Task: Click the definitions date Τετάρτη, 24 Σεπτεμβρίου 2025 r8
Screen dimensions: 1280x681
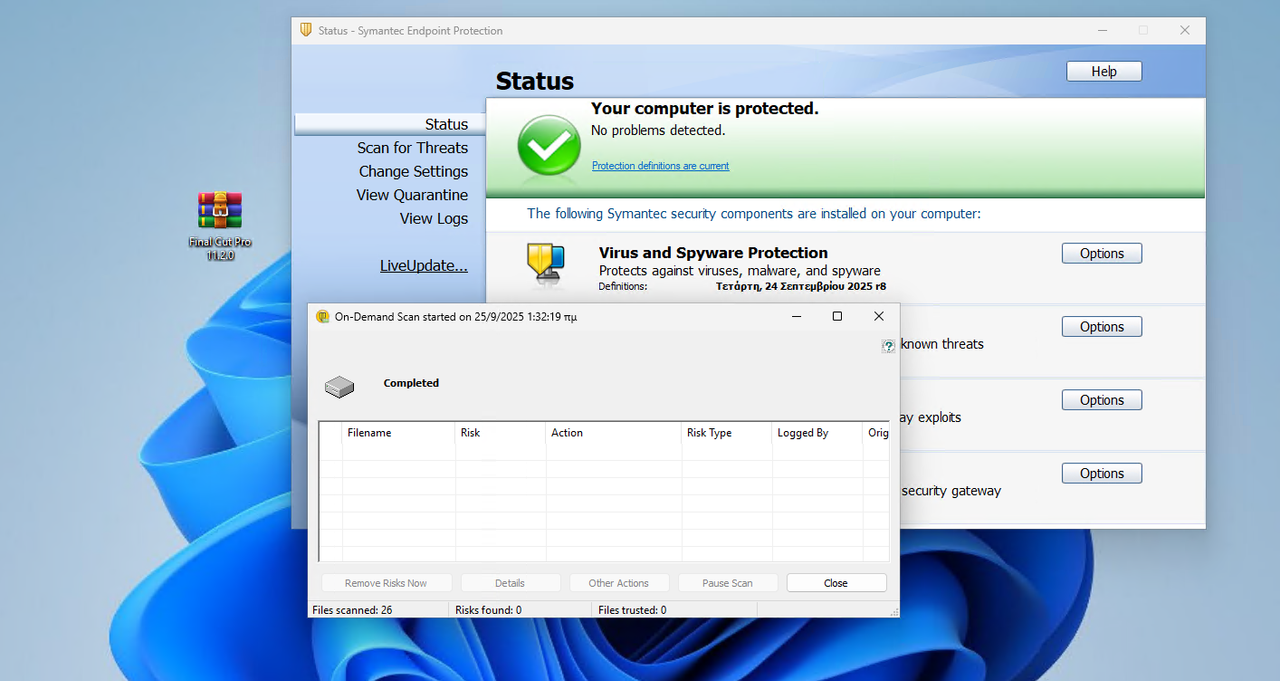Action: [x=801, y=286]
